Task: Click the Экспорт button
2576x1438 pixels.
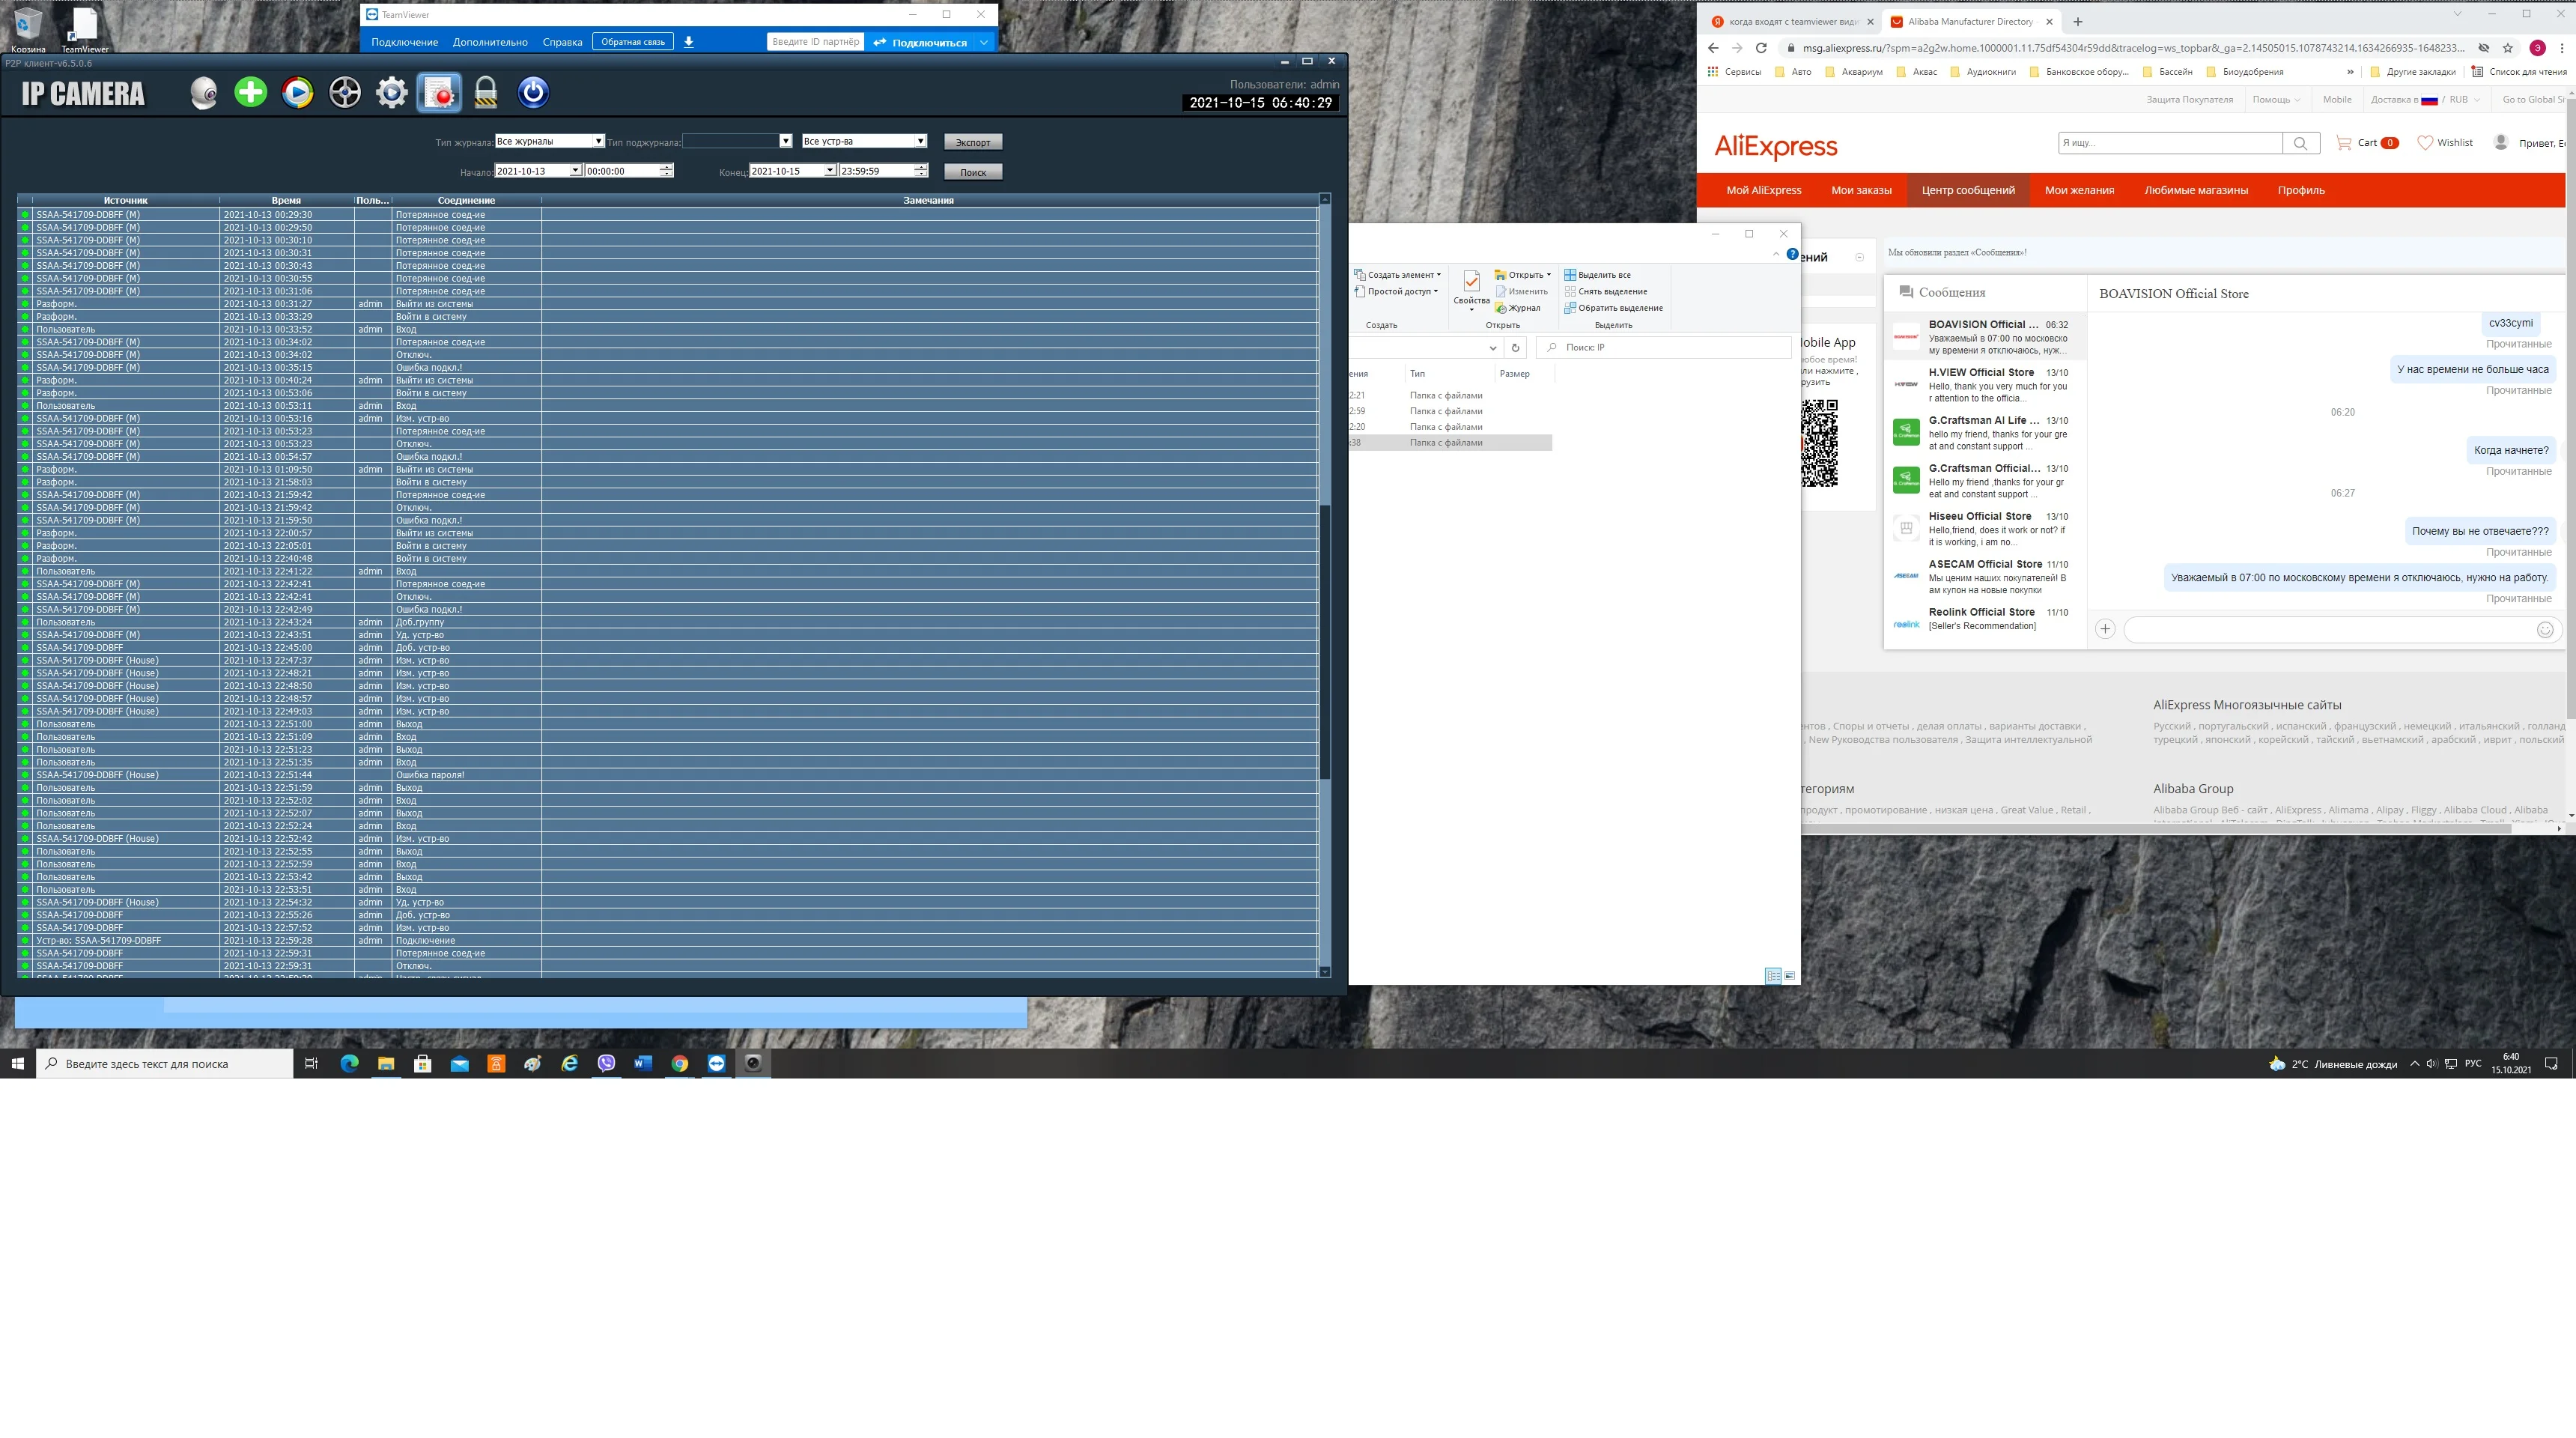Action: coord(972,142)
